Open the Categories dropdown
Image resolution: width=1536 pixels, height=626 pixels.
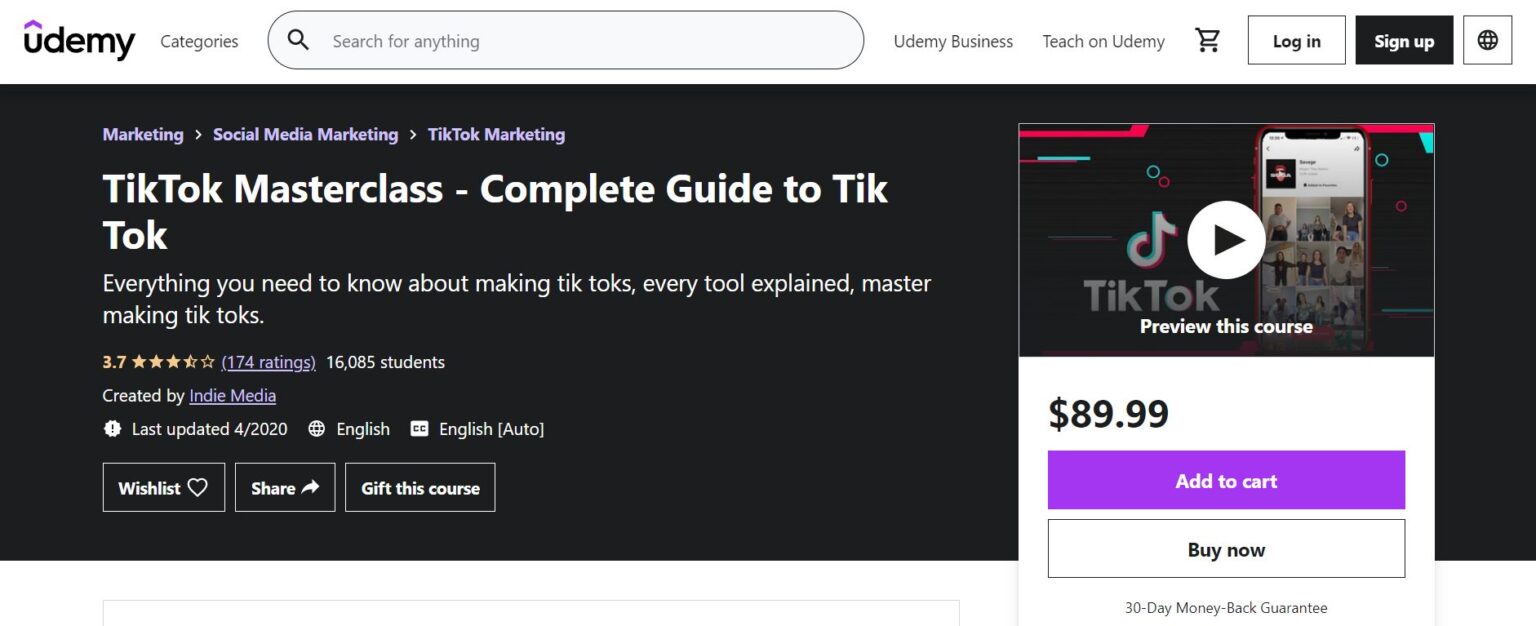198,41
